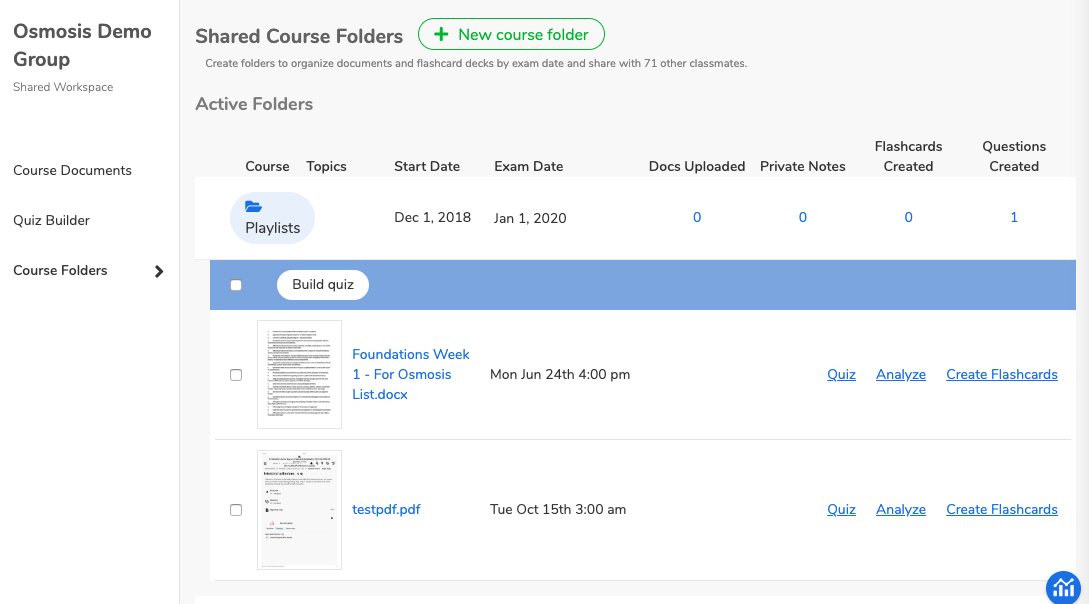Screen dimensions: 1089x604
Task: Click the Course column header
Action: click(x=267, y=166)
